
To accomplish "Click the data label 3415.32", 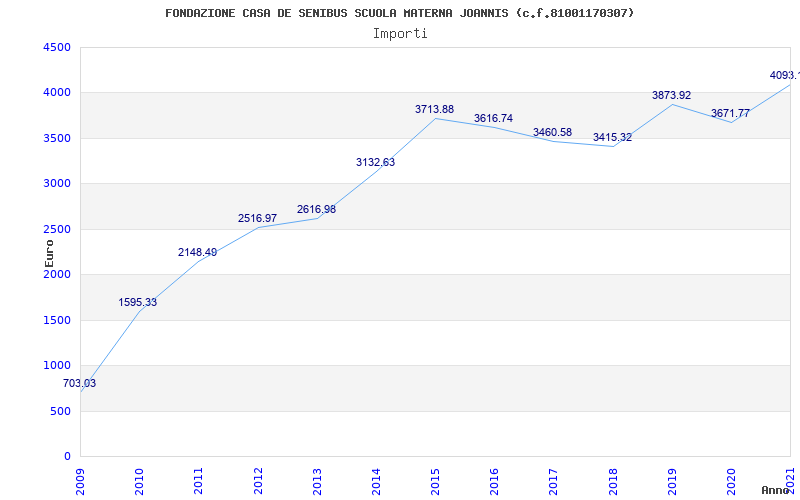I will pyautogui.click(x=612, y=137).
